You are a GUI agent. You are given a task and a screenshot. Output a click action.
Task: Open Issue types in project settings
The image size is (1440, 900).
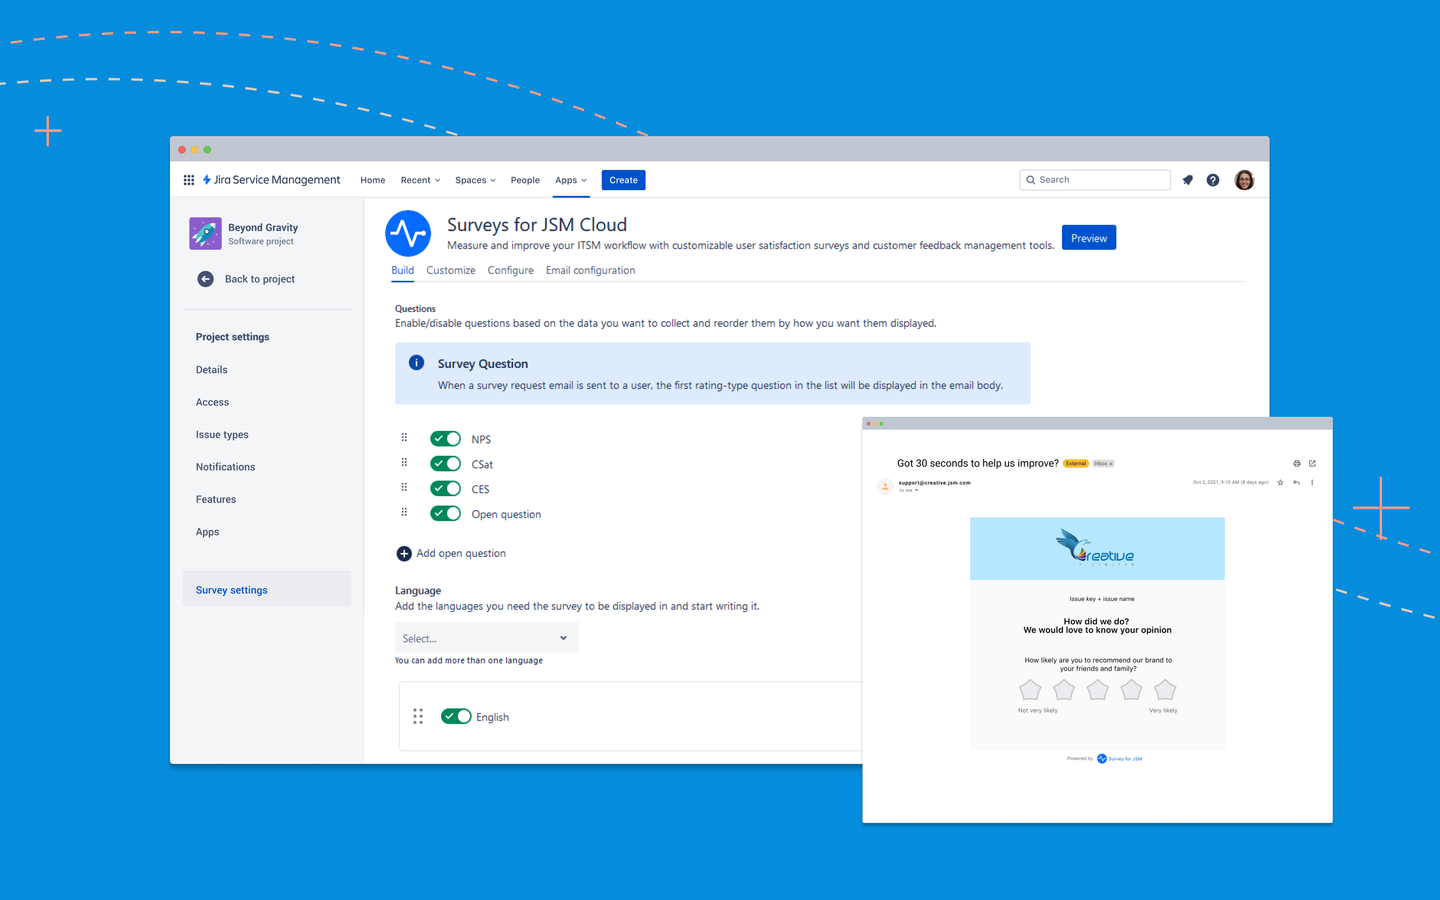pyautogui.click(x=222, y=435)
